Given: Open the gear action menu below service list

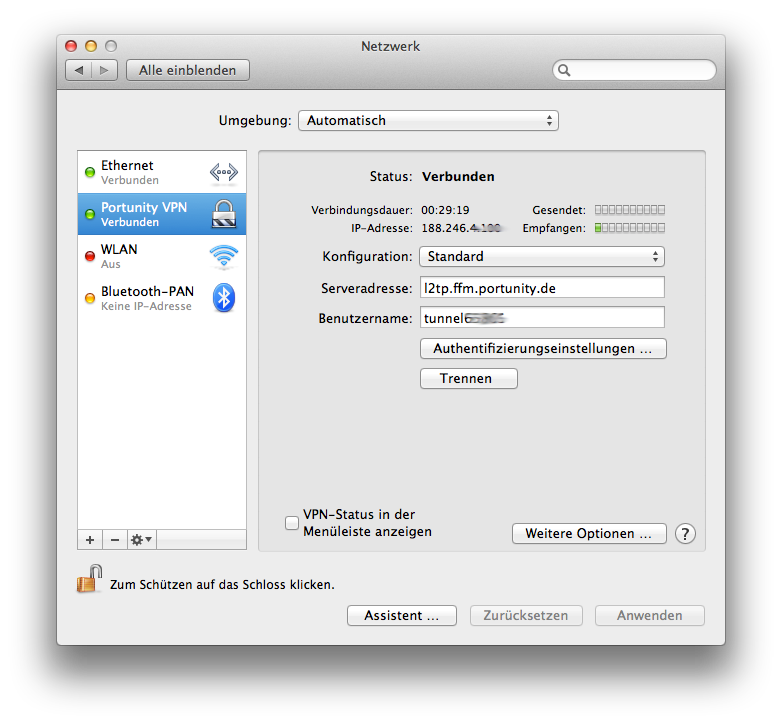Looking at the screenshot, I should point(141,540).
